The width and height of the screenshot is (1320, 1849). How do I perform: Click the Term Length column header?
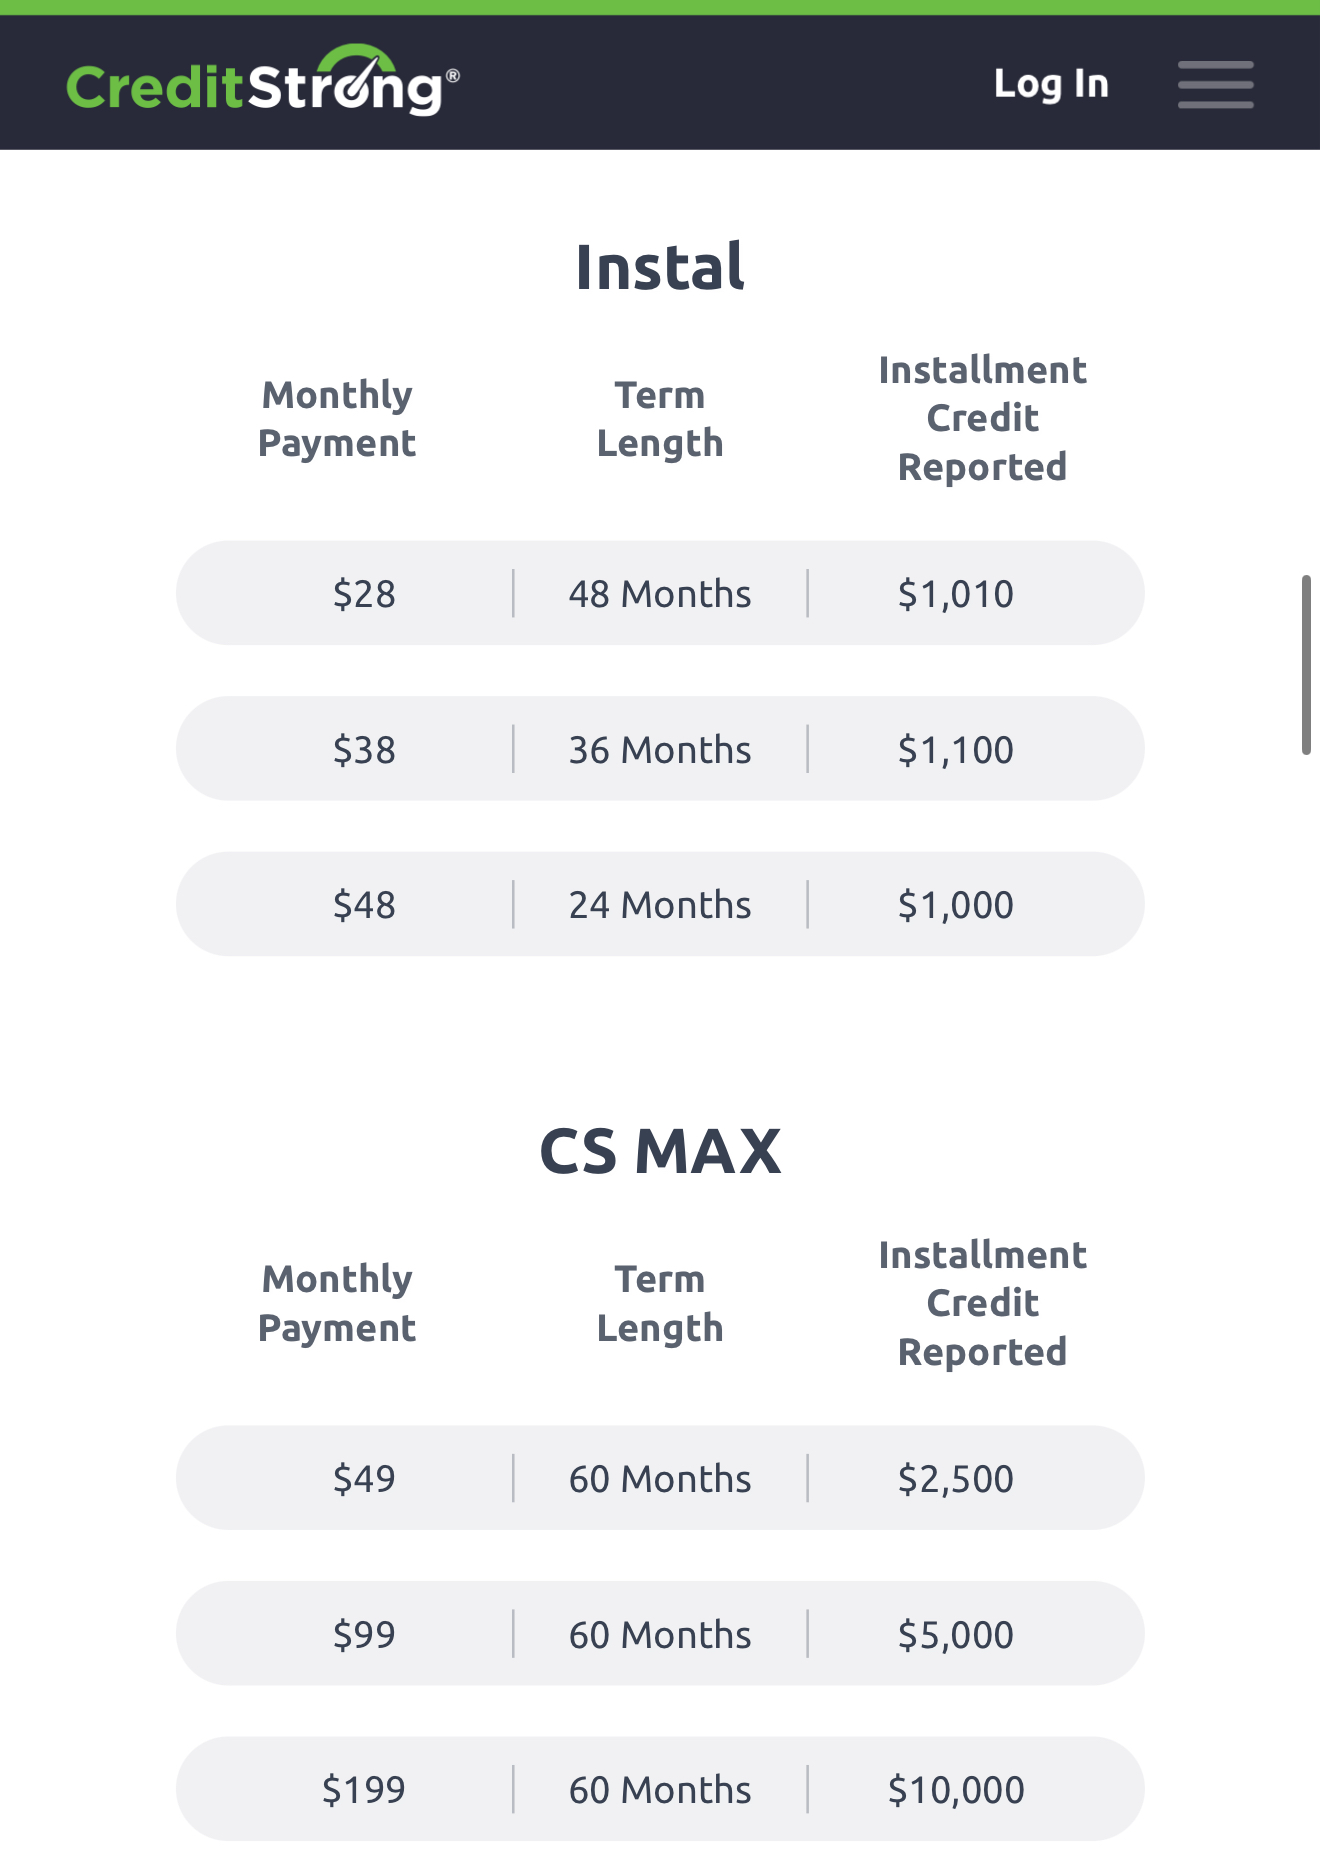pyautogui.click(x=660, y=417)
